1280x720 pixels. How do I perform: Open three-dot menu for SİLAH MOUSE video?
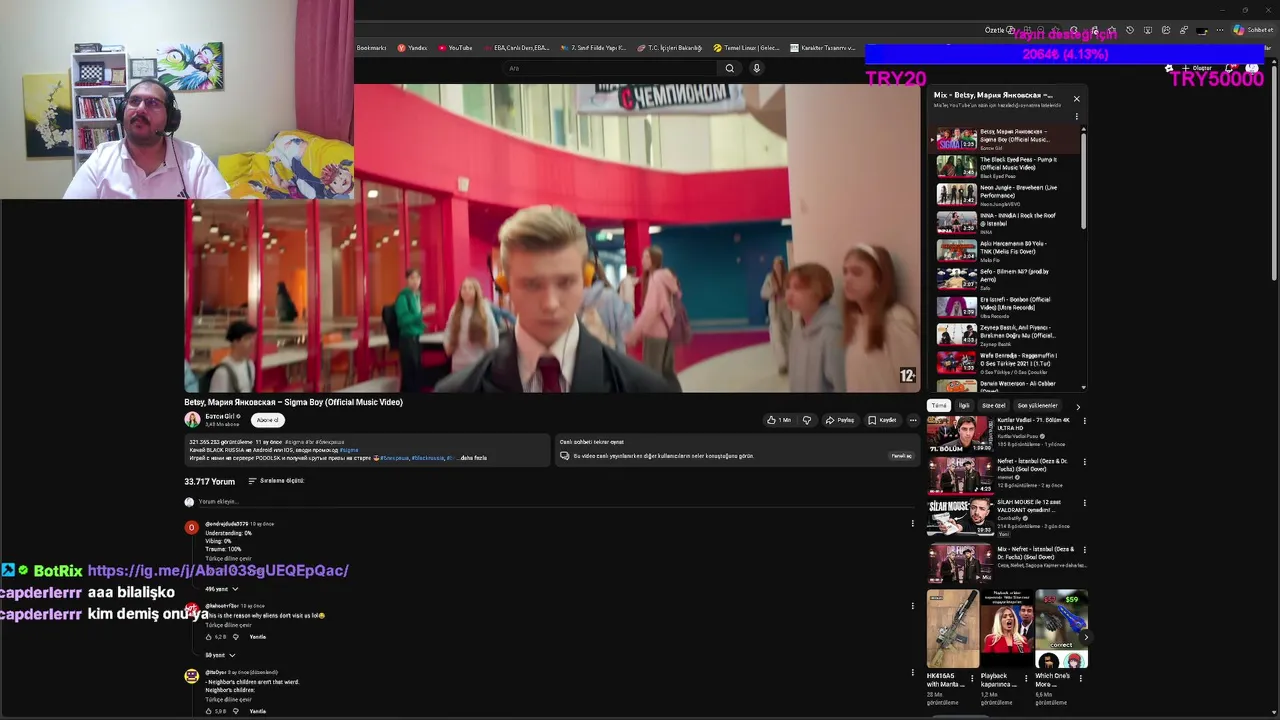(1084, 504)
